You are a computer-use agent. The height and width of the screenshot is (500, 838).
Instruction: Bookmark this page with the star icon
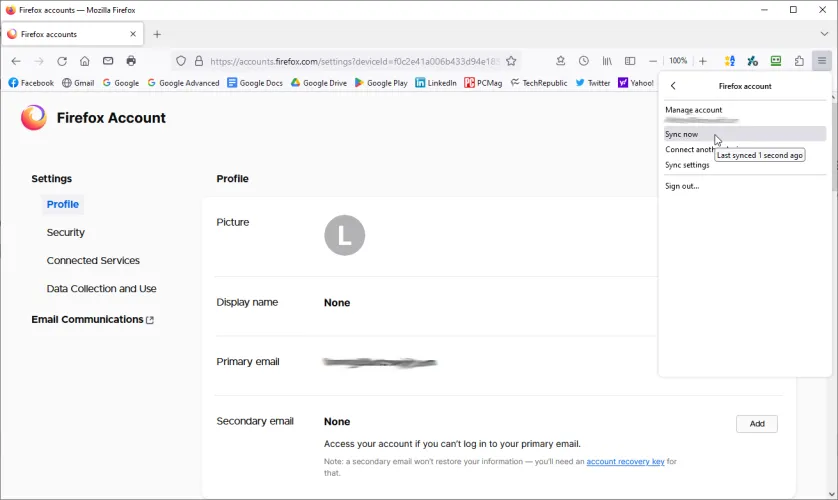pyautogui.click(x=511, y=61)
